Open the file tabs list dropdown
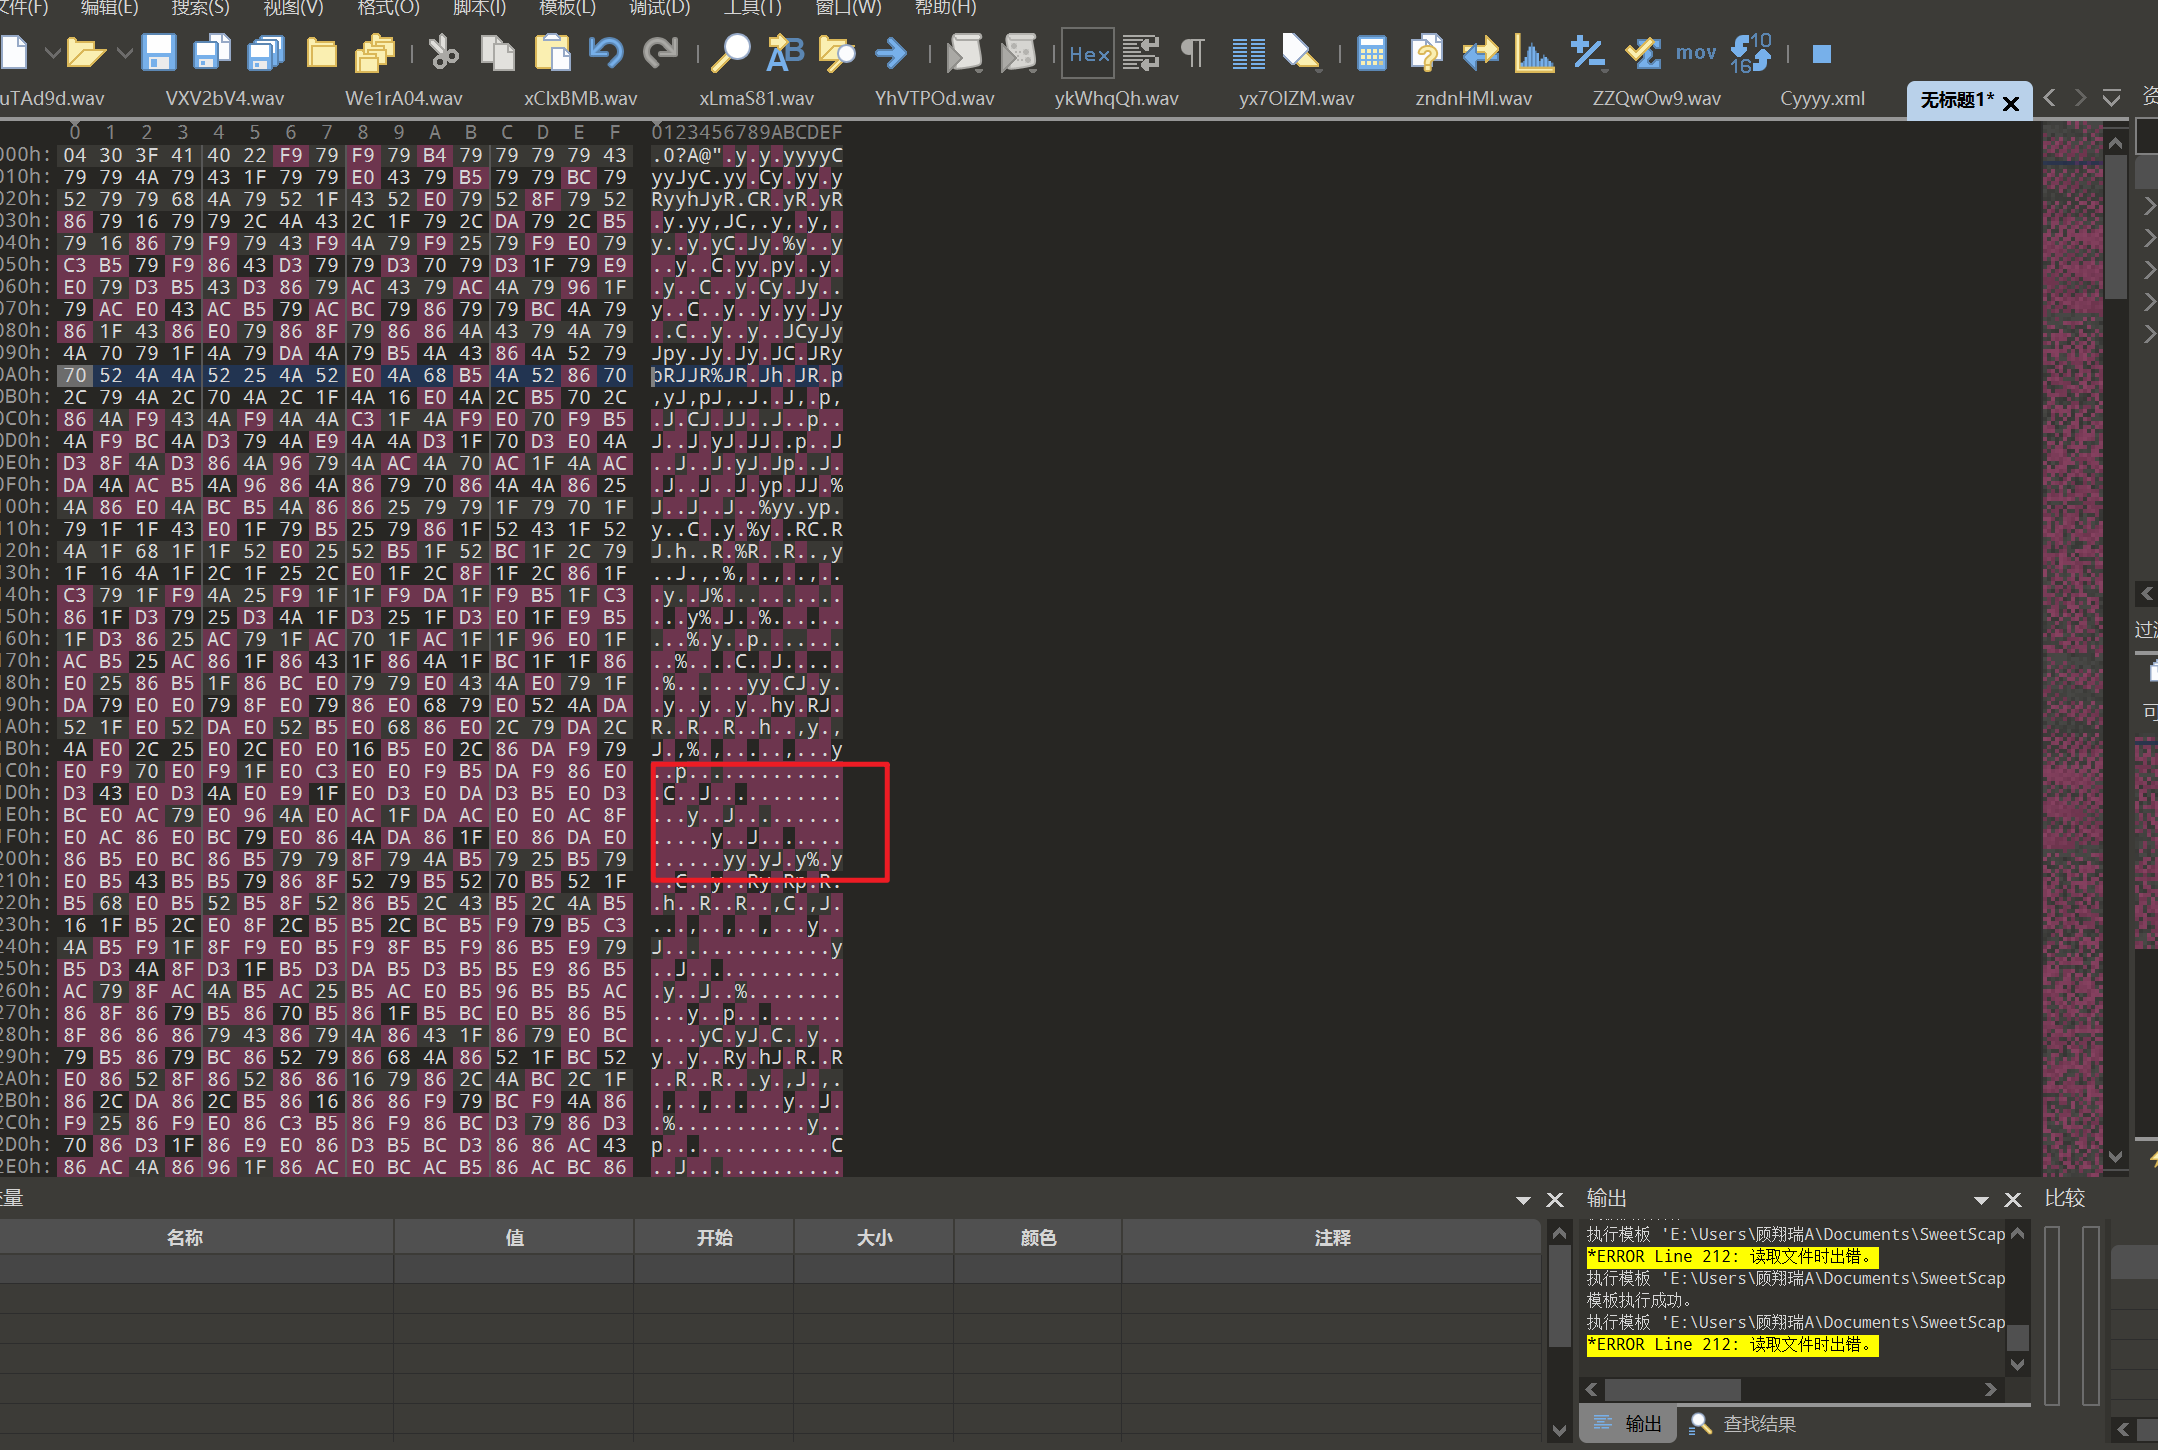 tap(2111, 98)
